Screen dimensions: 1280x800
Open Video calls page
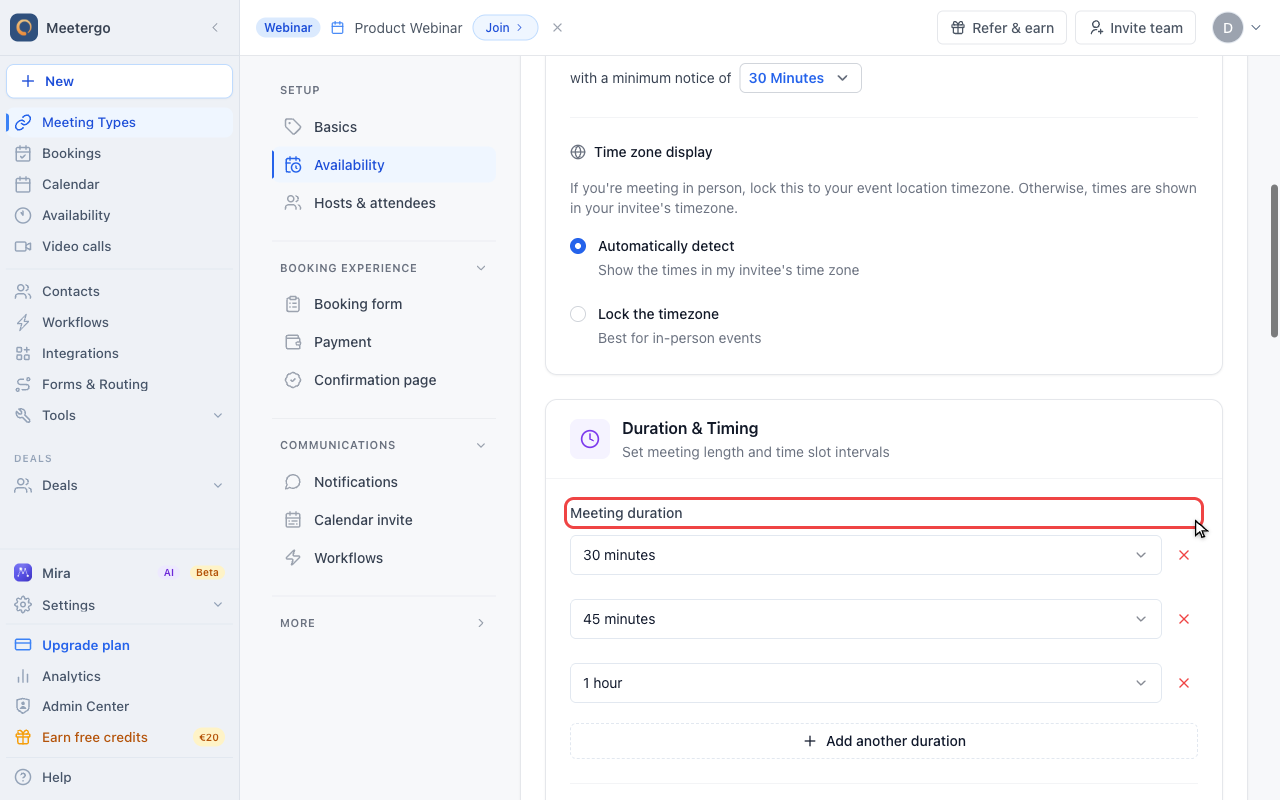click(x=119, y=246)
